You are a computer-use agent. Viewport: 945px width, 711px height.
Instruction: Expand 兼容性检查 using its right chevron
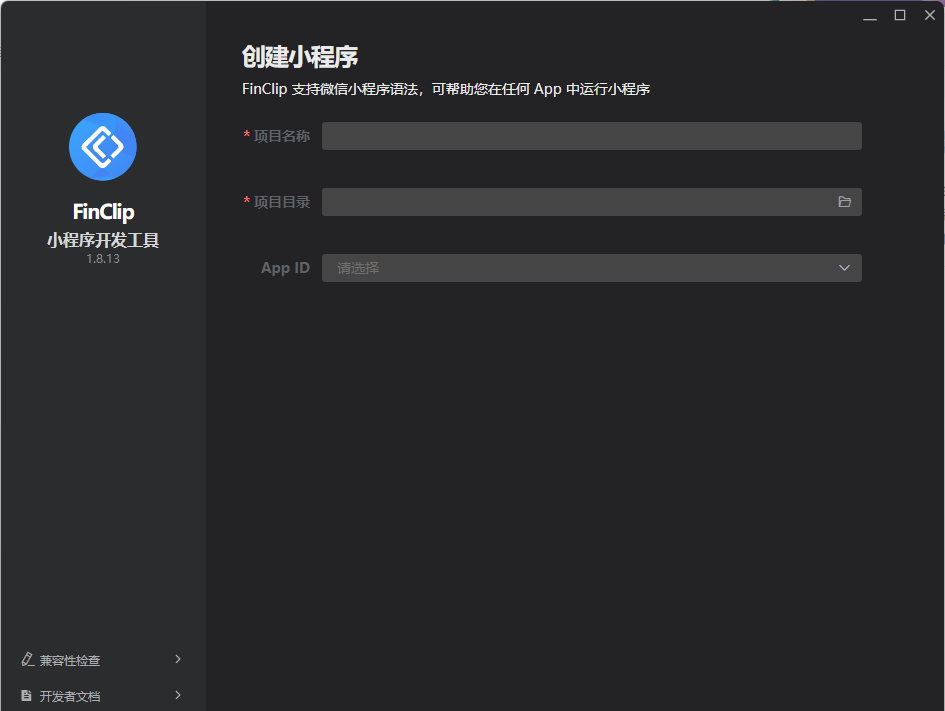pyautogui.click(x=178, y=659)
